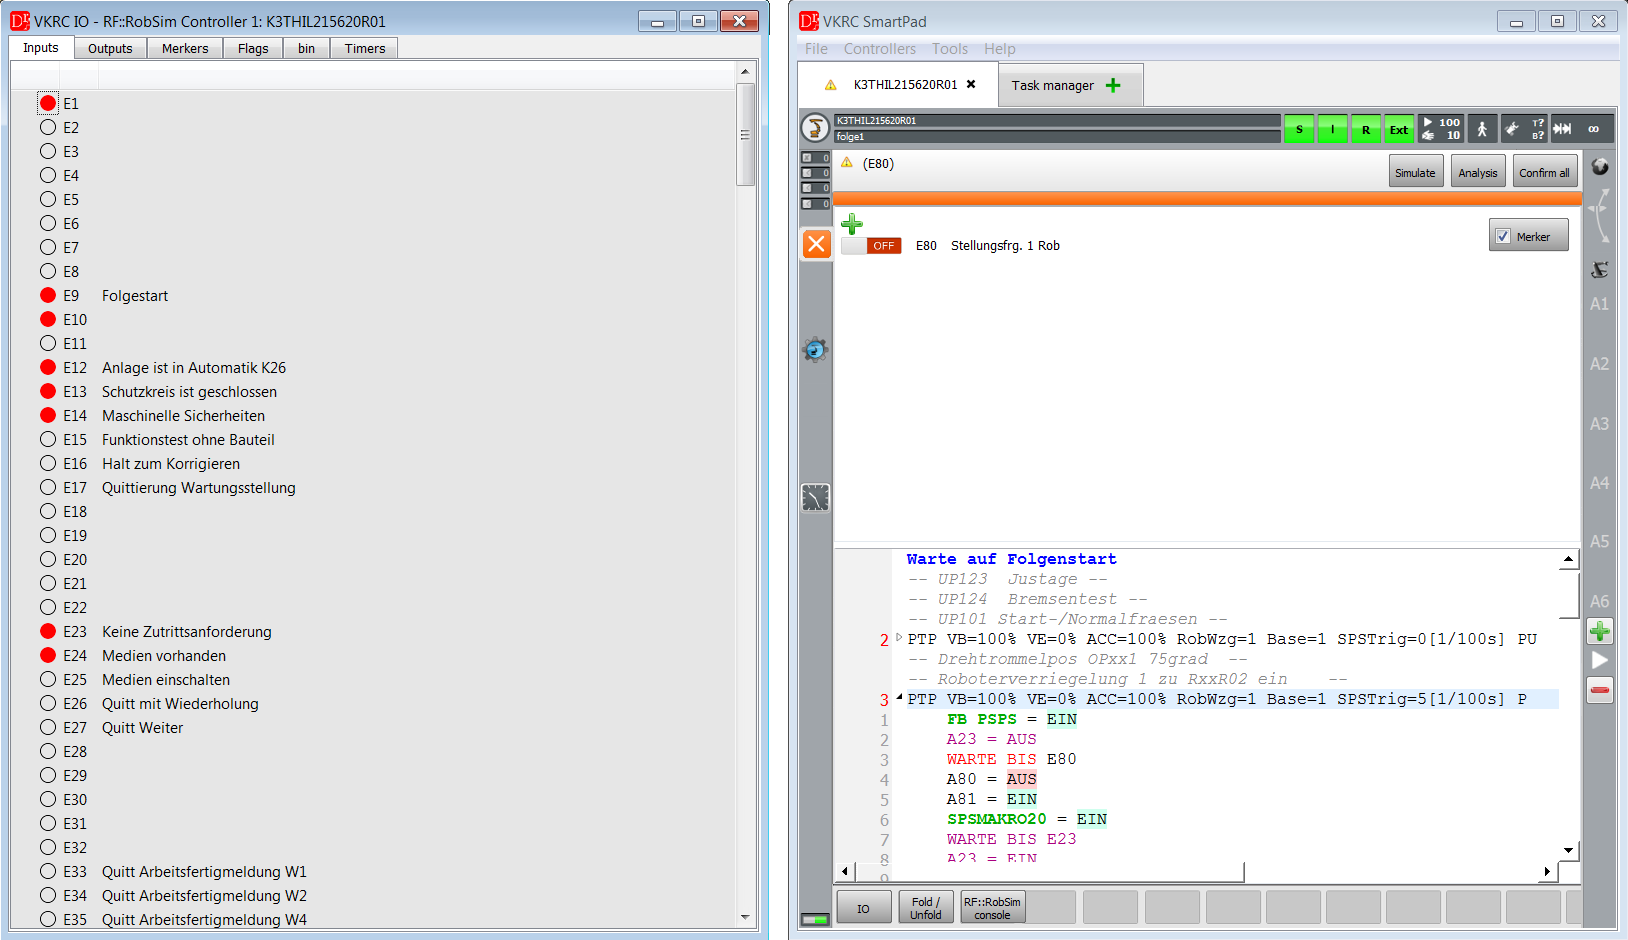Click the jog robot icon above A1

(1600, 270)
